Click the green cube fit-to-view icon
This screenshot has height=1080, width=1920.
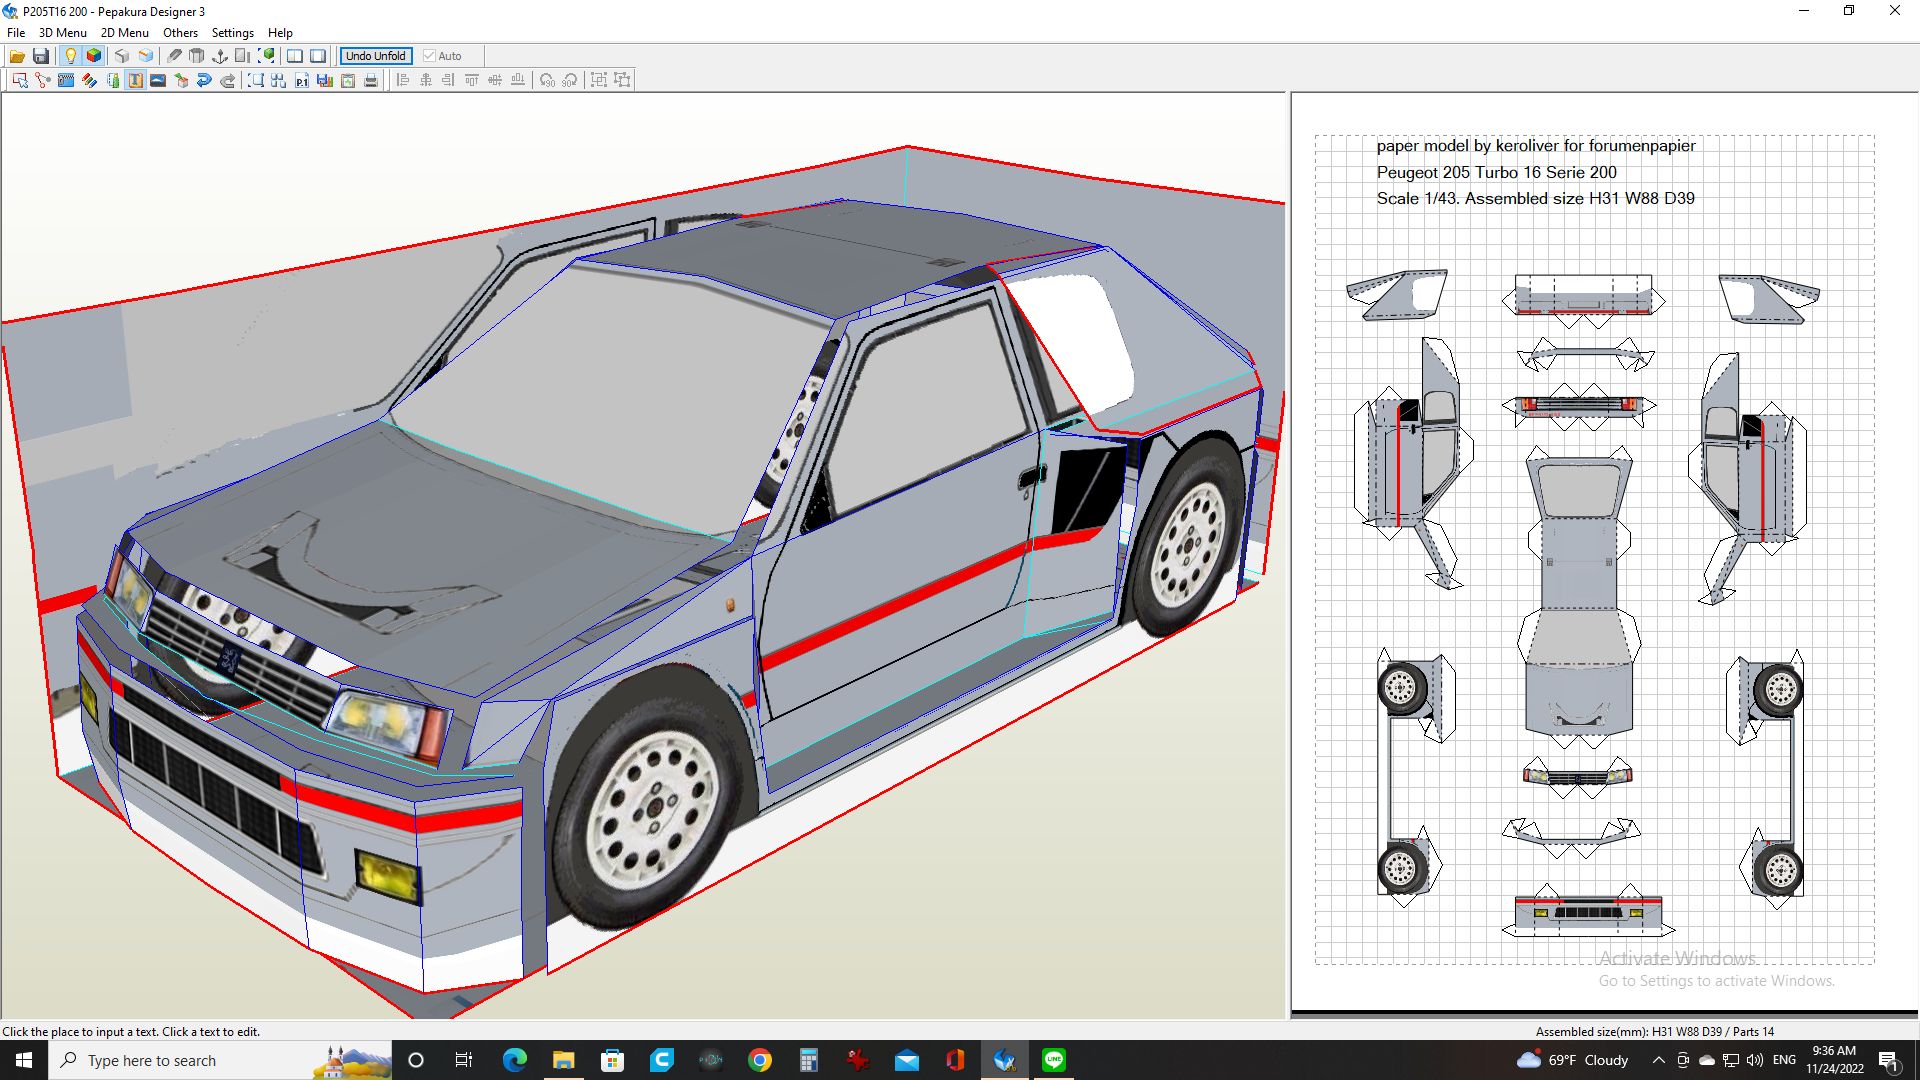267,56
